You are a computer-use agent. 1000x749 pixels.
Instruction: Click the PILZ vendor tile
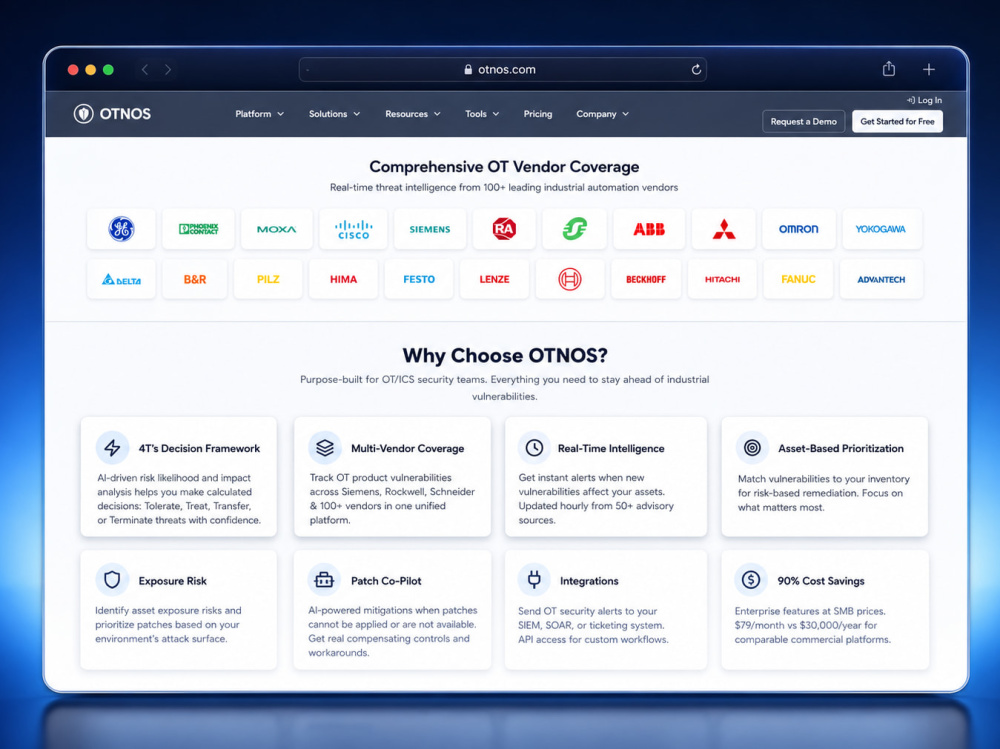point(268,279)
